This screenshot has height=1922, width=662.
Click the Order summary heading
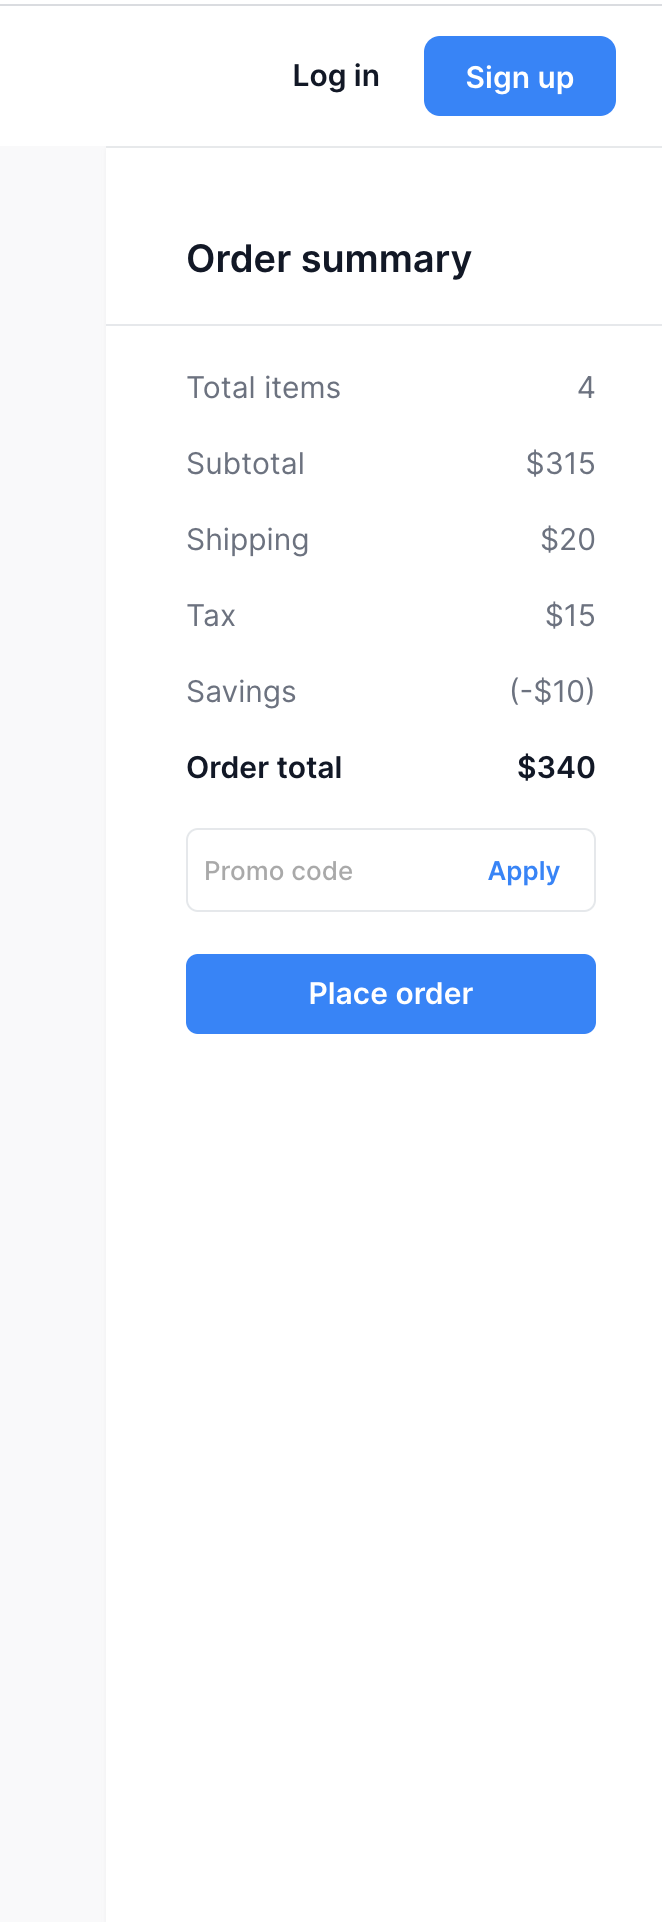tap(329, 259)
